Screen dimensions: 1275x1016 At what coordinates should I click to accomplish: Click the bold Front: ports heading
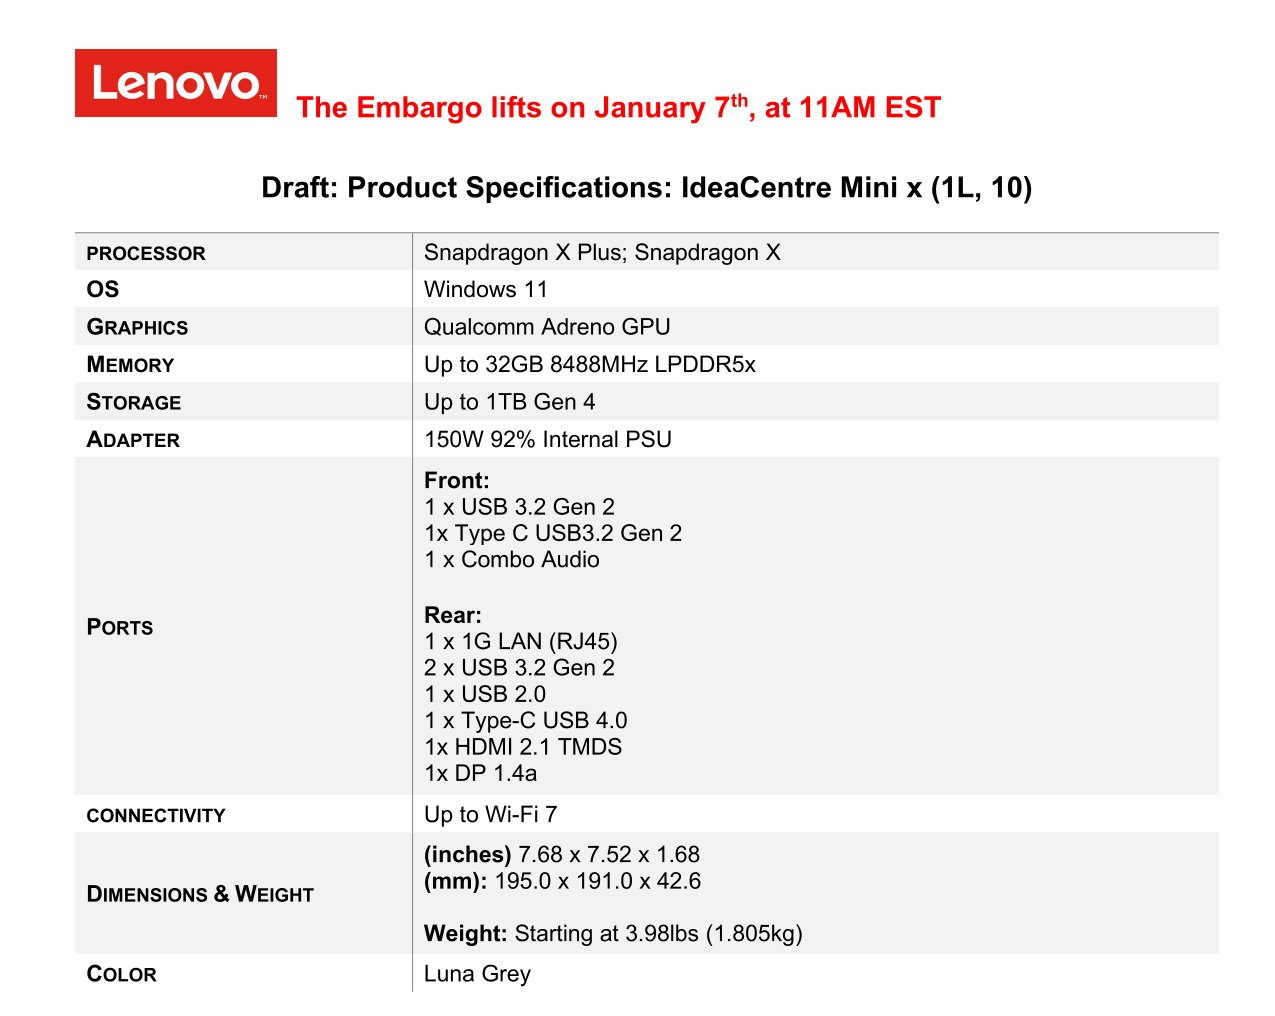(x=456, y=480)
